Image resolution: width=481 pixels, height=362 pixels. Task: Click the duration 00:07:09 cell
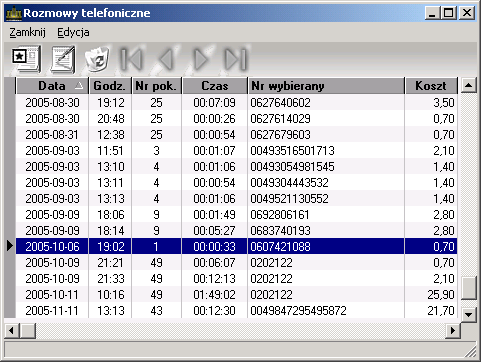coord(215,102)
